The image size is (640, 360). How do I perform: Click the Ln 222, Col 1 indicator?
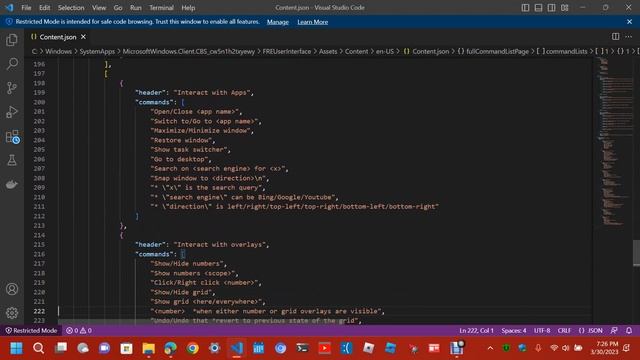click(476, 330)
